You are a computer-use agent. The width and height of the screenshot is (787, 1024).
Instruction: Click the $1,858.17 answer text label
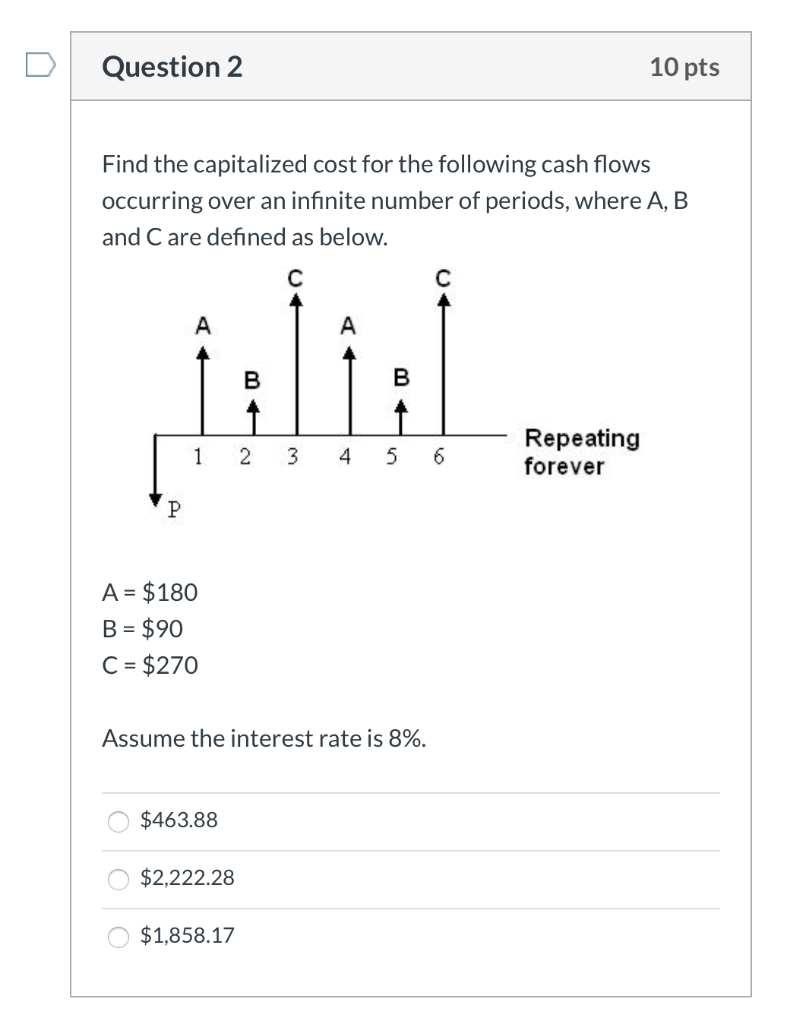coord(188,936)
